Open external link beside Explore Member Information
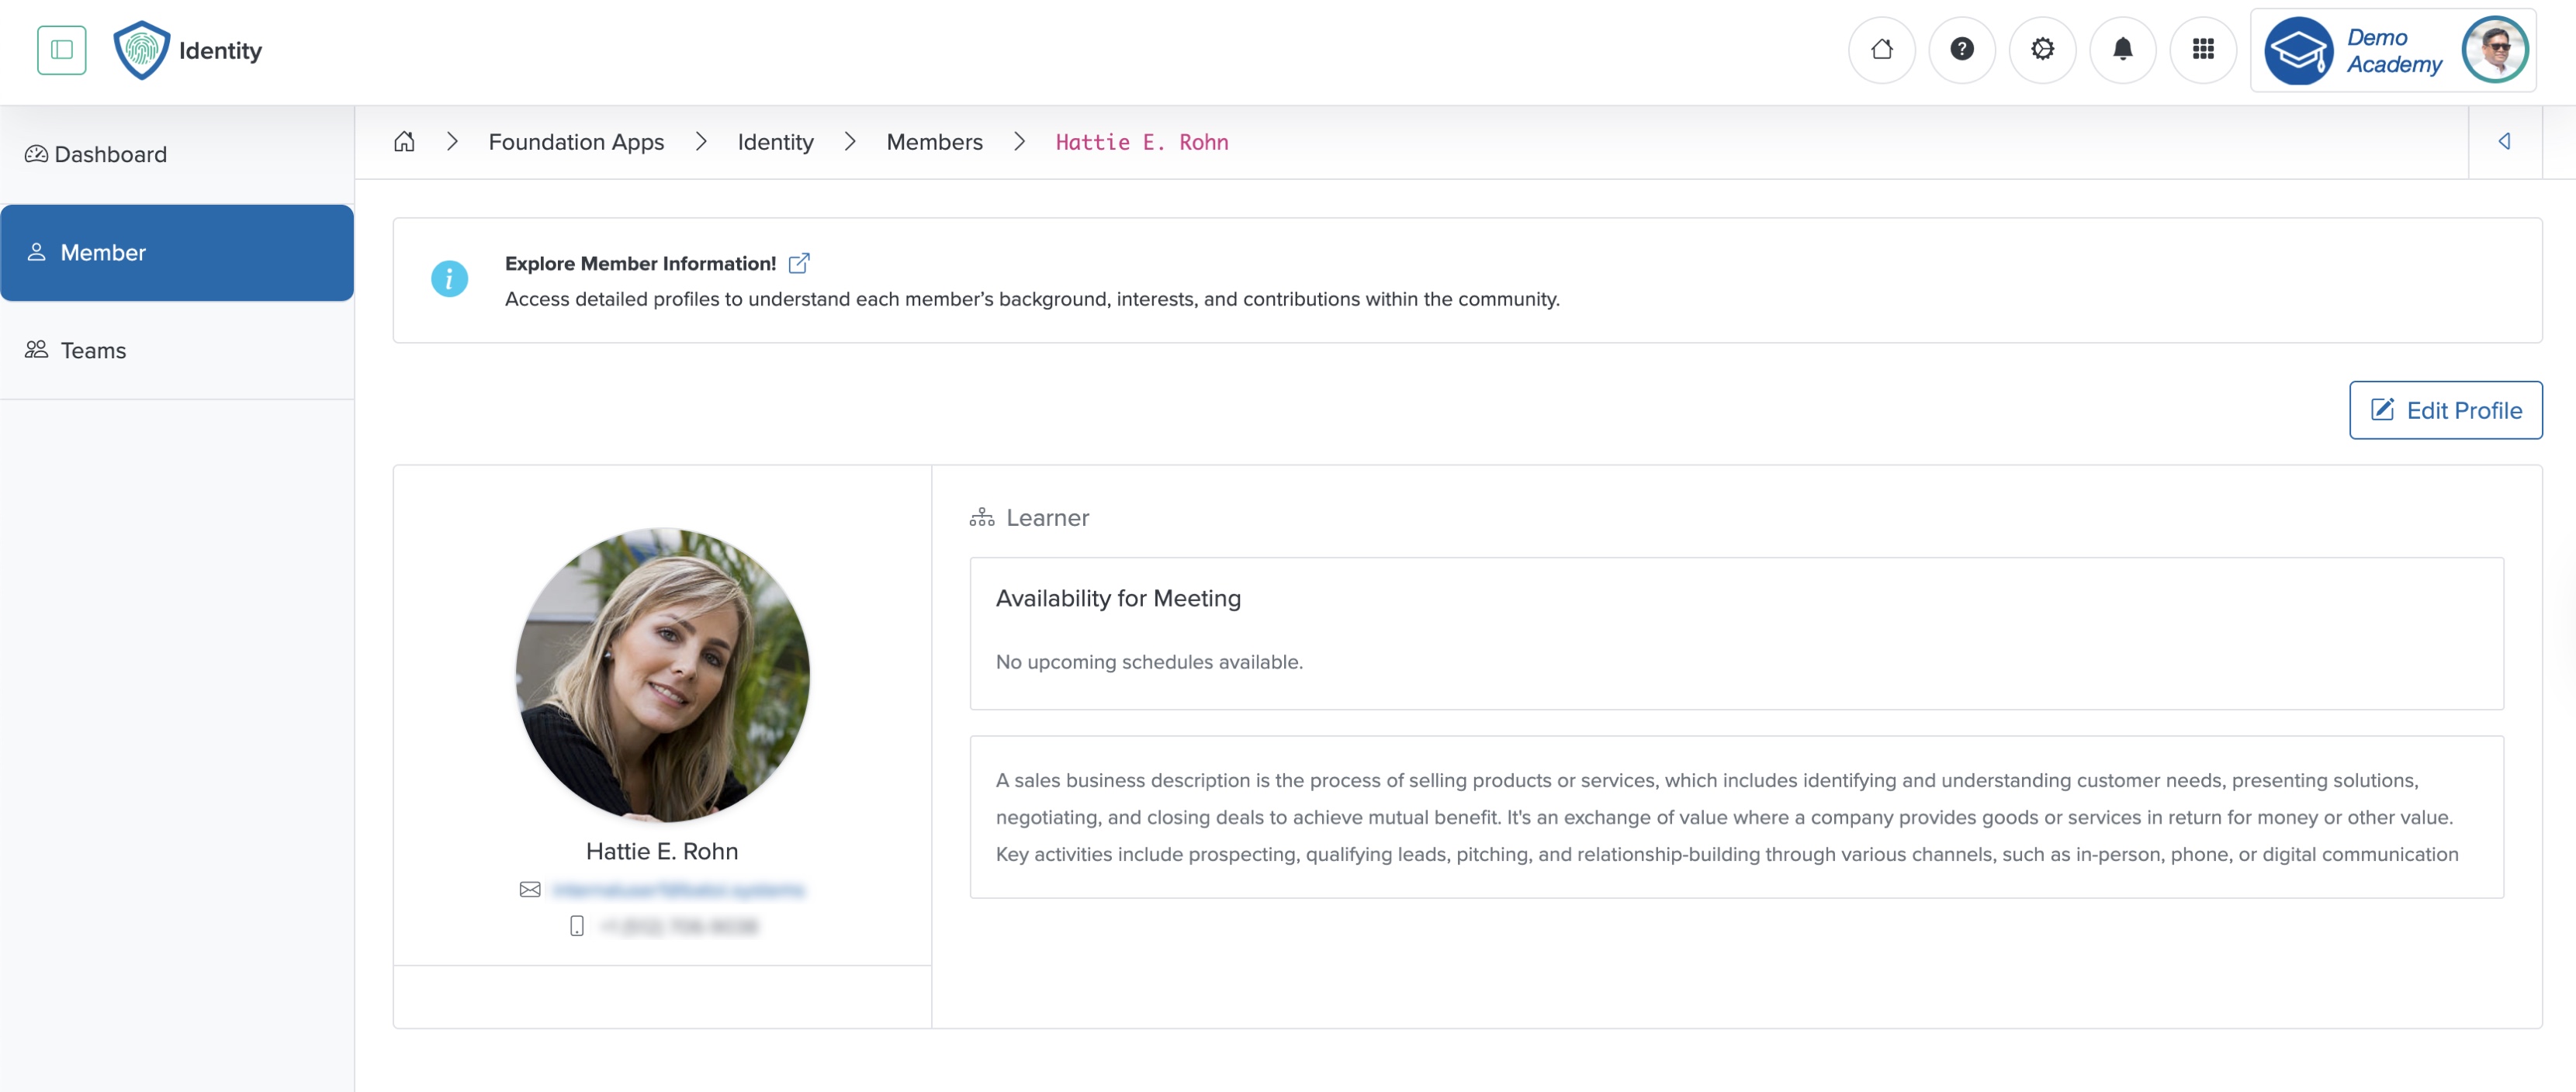2576x1092 pixels. (x=800, y=263)
